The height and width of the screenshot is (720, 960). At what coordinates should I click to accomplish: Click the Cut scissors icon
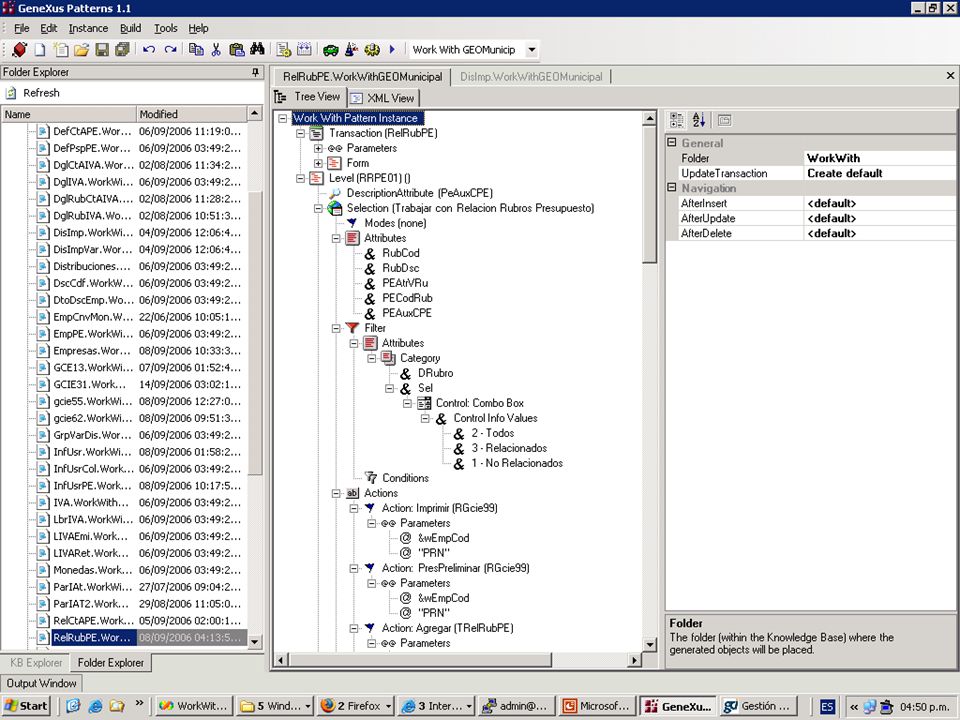216,50
